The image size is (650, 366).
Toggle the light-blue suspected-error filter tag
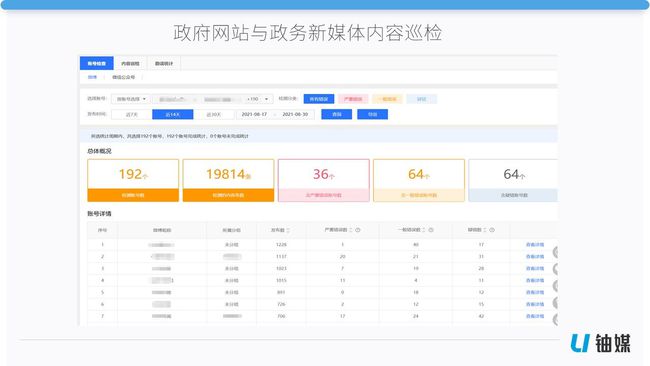pos(422,99)
